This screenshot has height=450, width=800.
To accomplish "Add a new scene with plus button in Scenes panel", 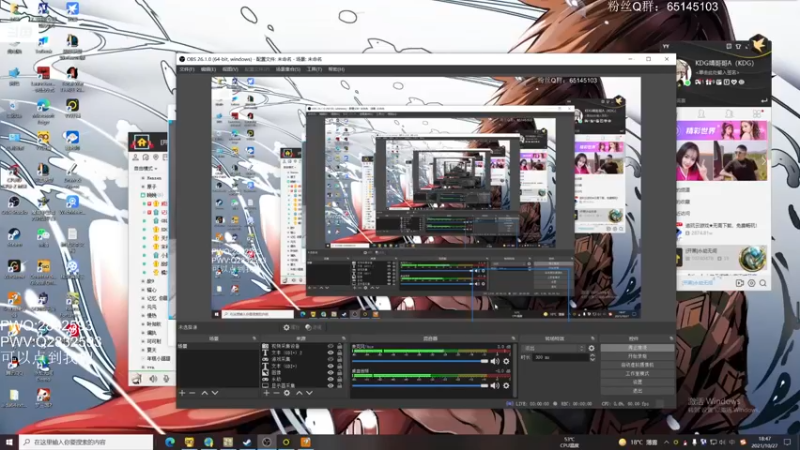I will (x=182, y=393).
